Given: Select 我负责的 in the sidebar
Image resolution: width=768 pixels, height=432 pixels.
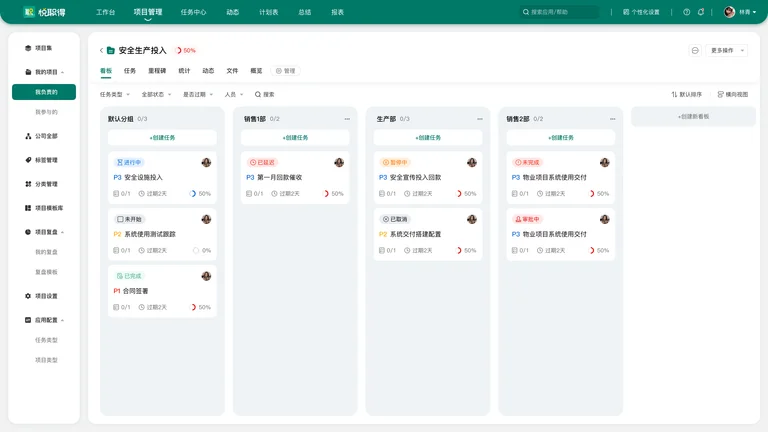Looking at the screenshot, I should coord(44,92).
